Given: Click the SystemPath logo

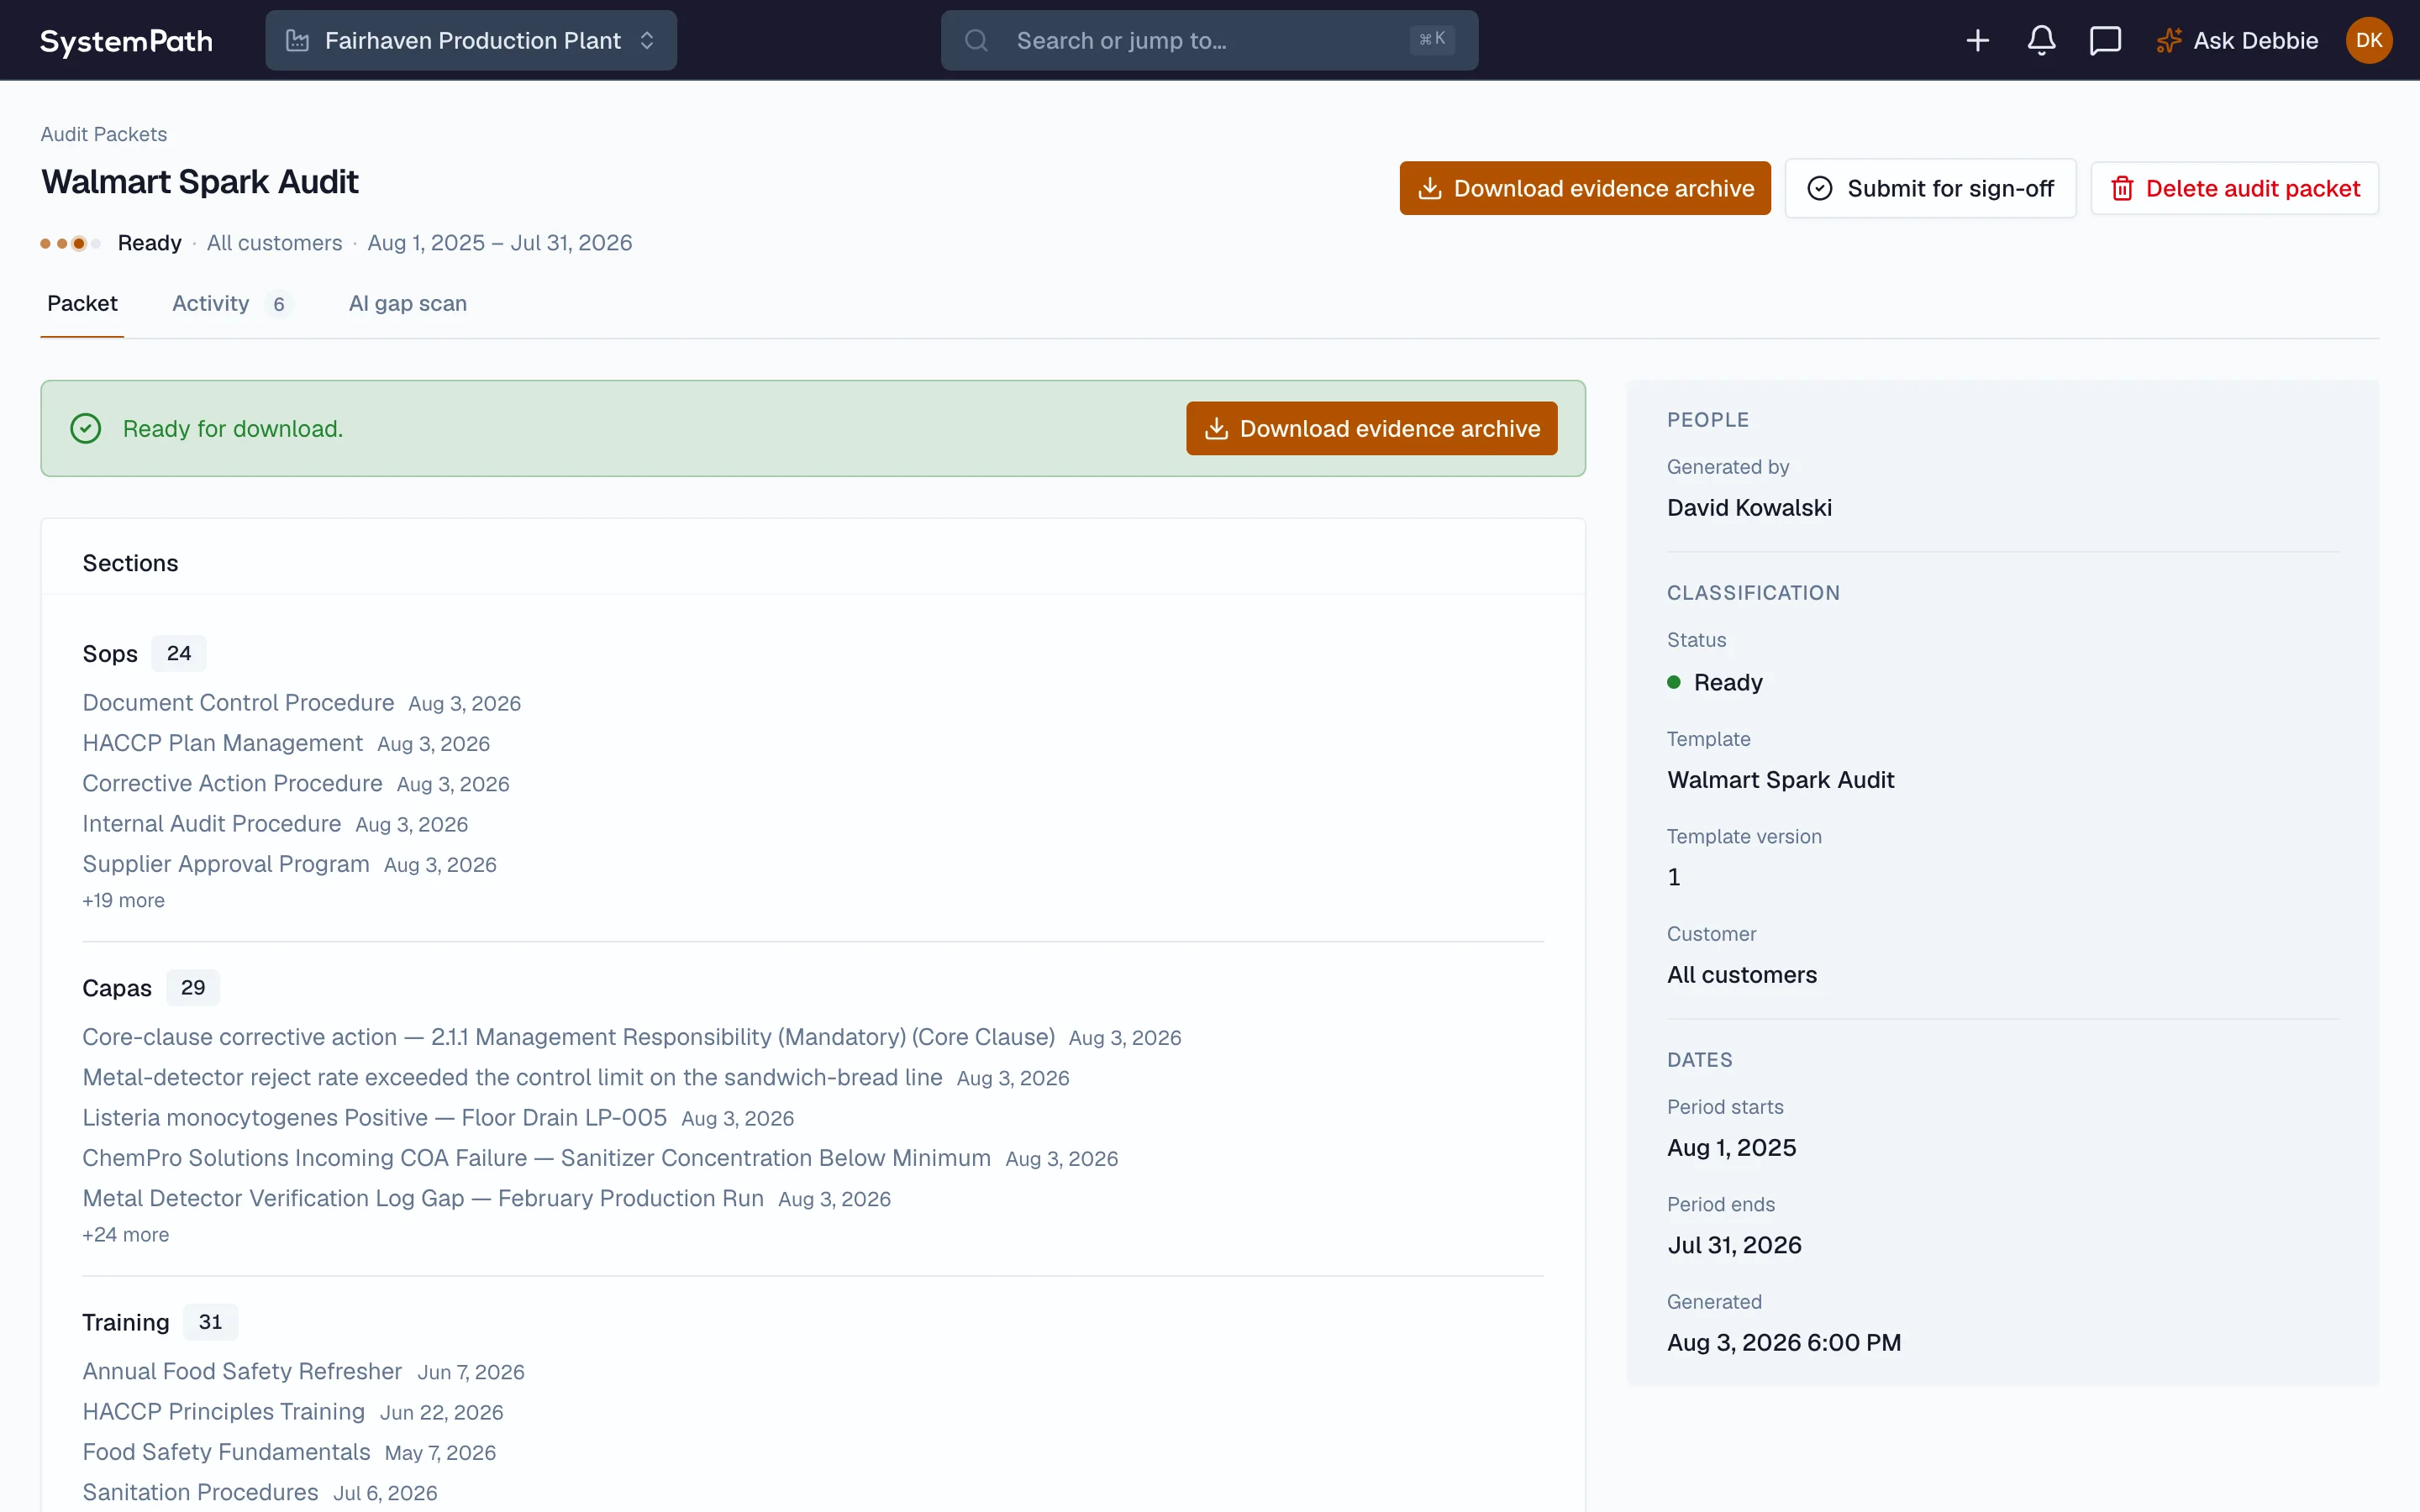Looking at the screenshot, I should point(126,41).
